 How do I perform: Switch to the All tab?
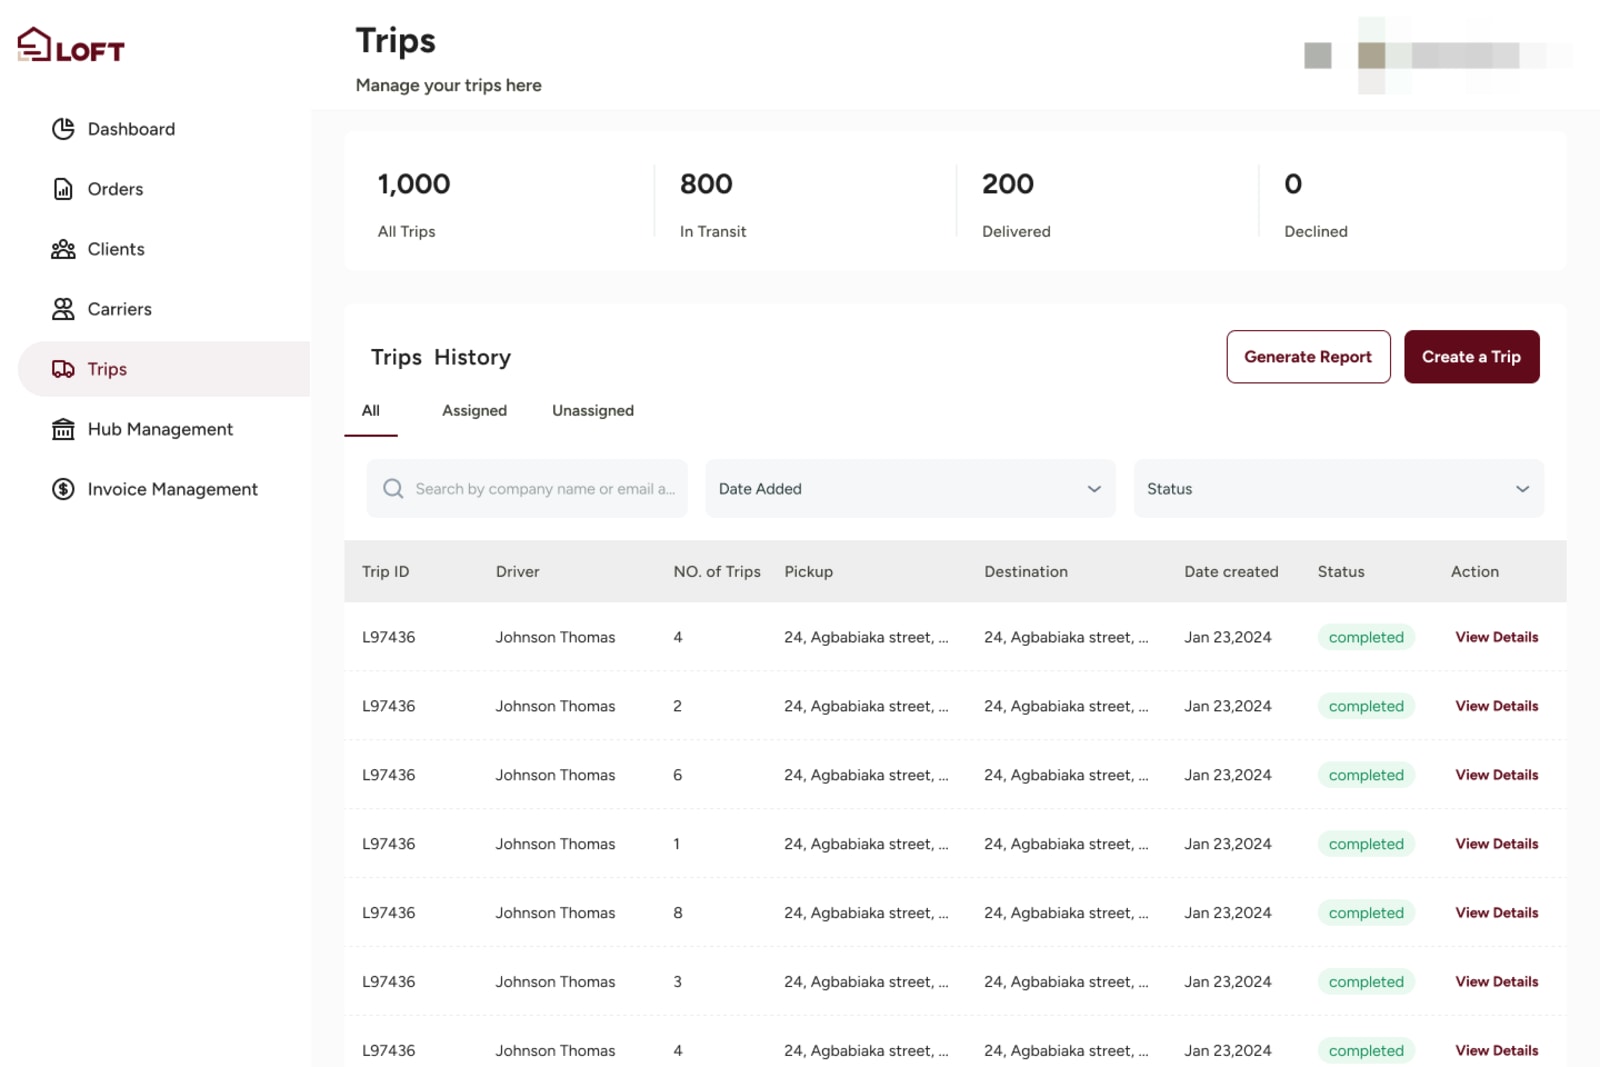coord(370,411)
